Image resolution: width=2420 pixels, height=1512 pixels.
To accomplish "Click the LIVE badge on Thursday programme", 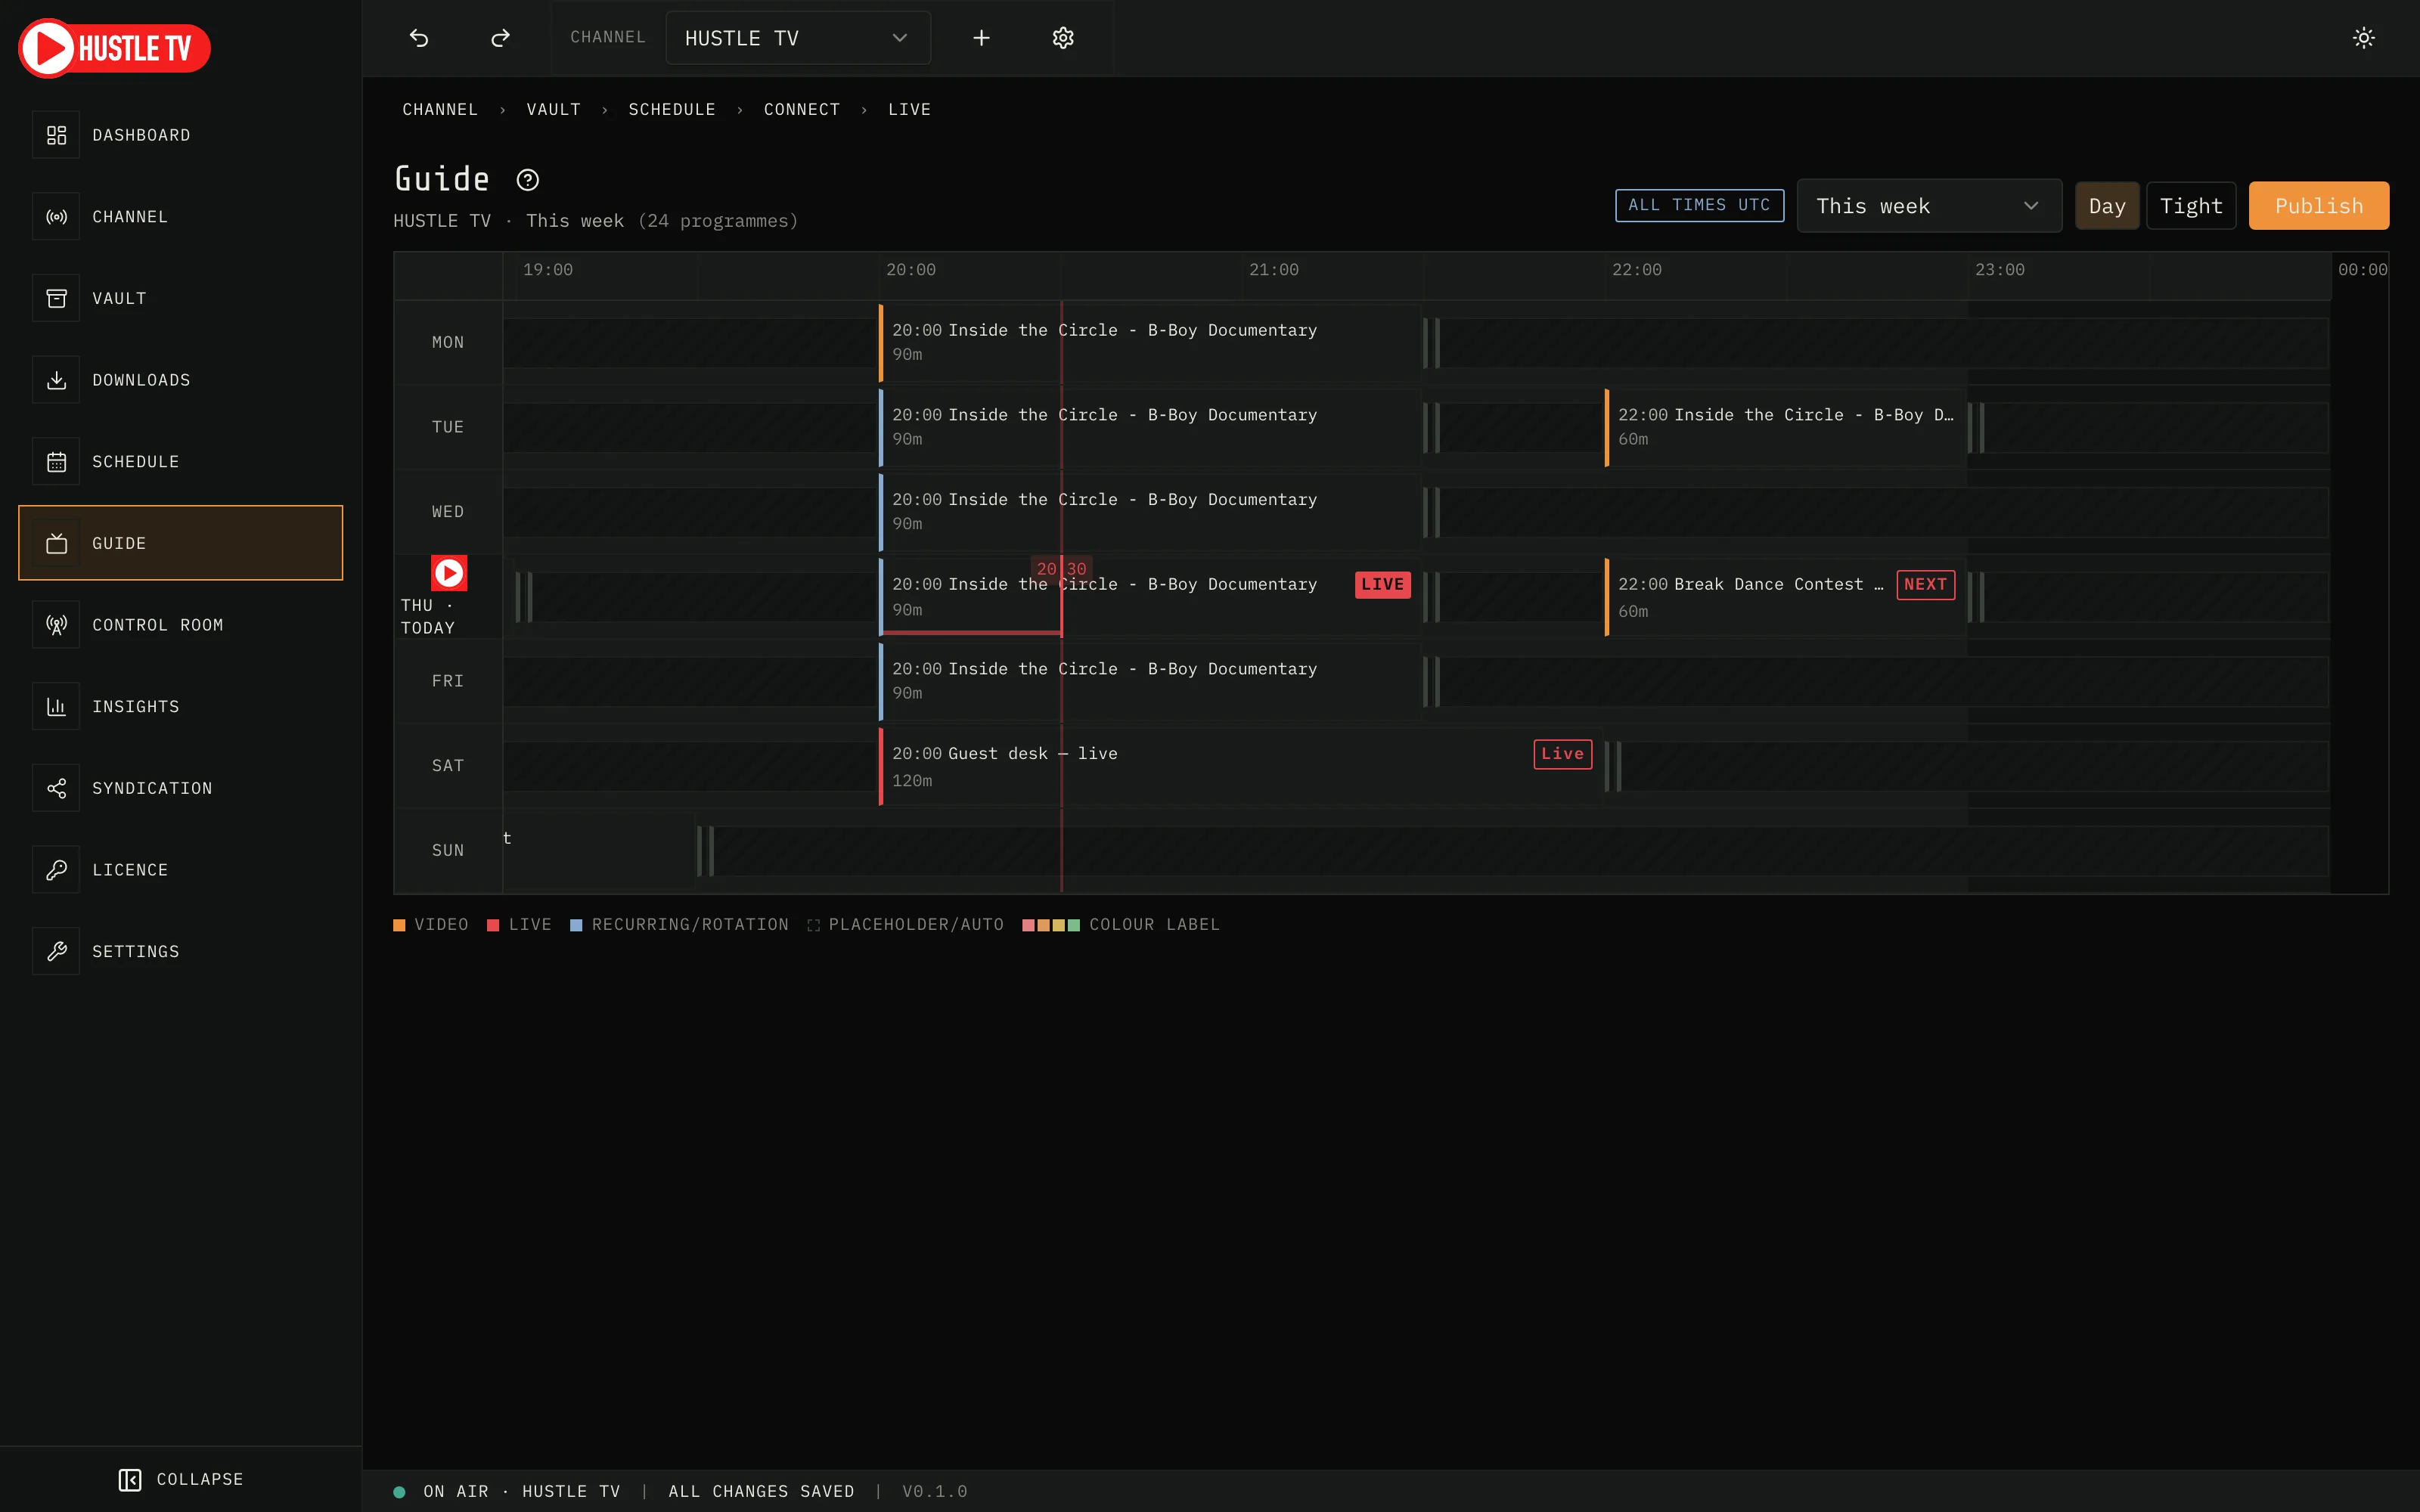I will coord(1382,585).
